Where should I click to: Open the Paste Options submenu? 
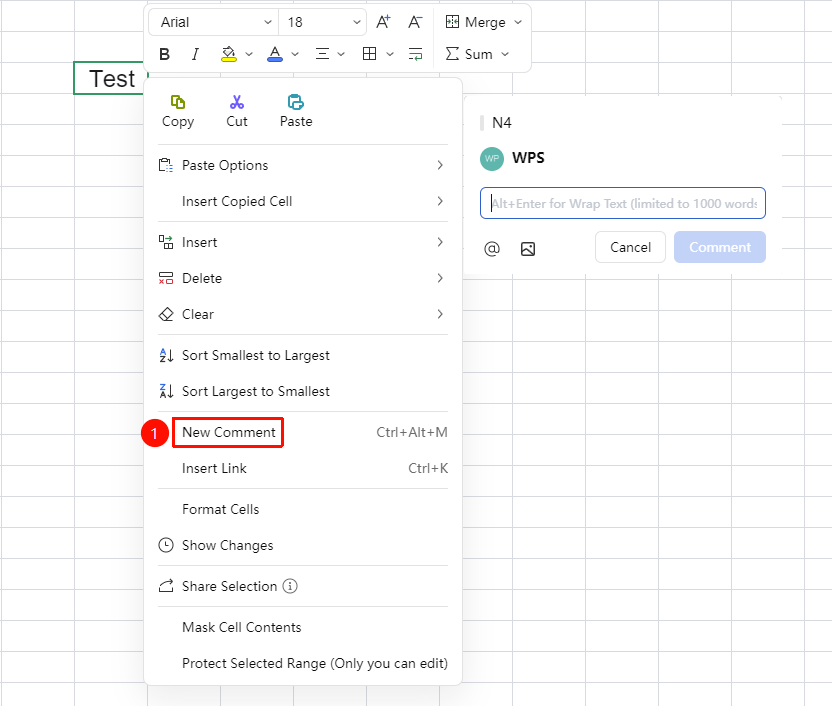[x=303, y=165]
